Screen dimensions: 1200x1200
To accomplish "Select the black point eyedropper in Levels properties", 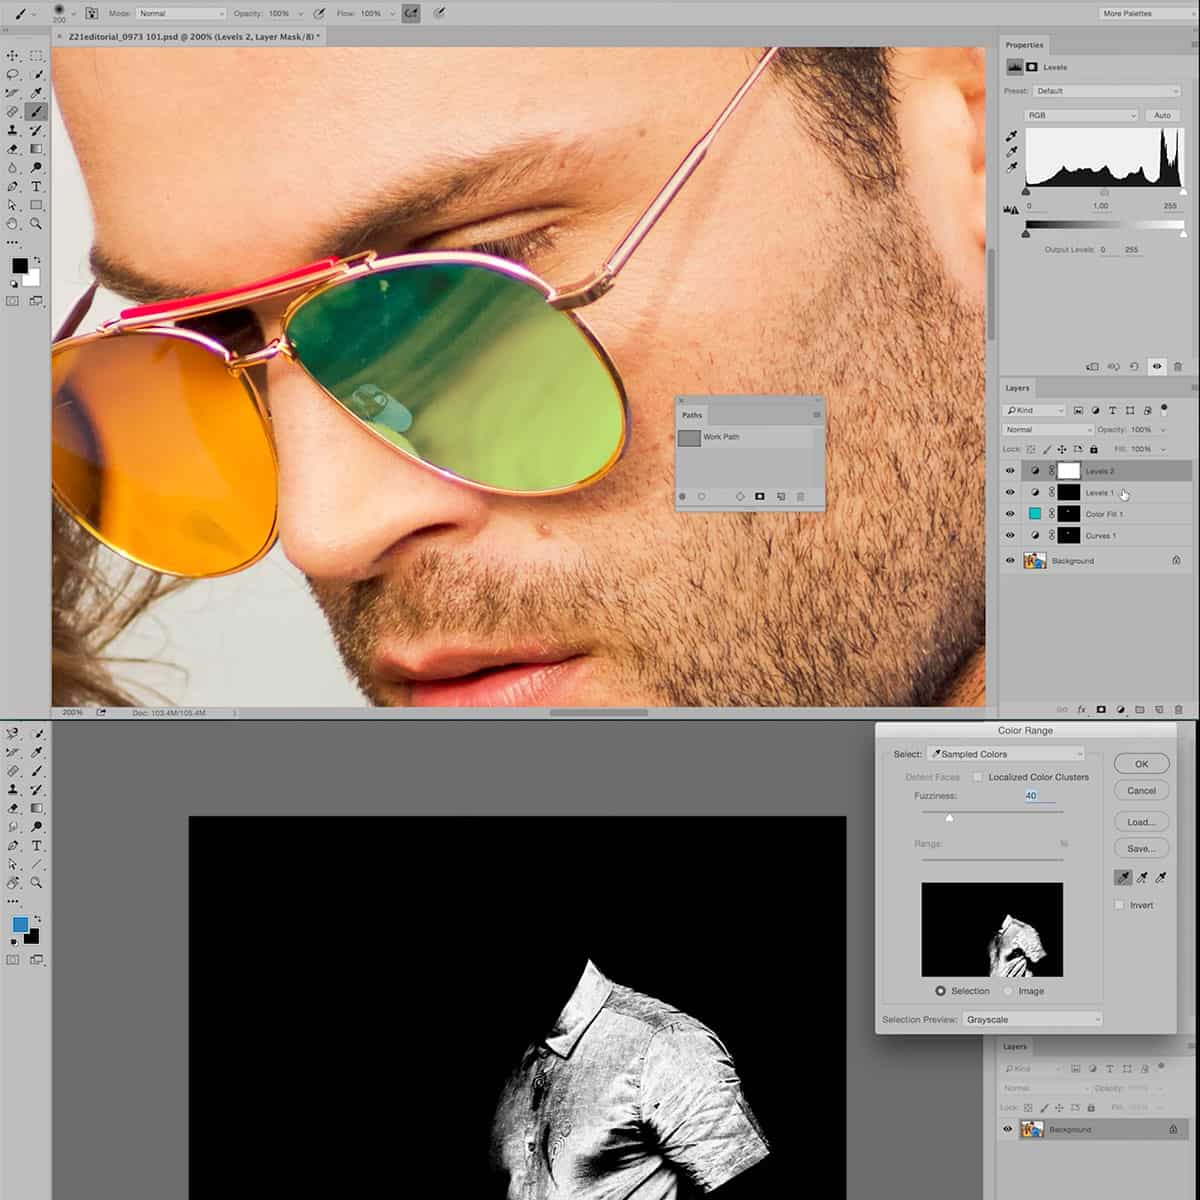I will coord(1011,136).
